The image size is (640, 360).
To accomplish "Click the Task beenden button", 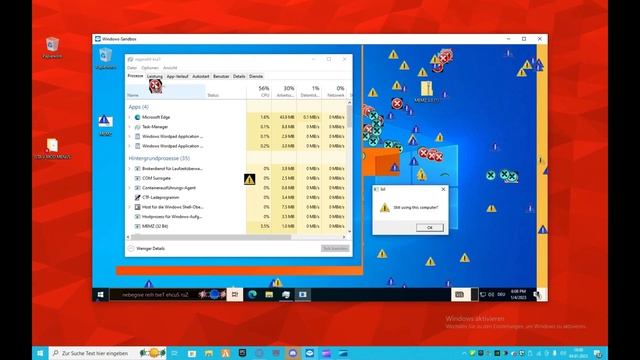I will pos(335,249).
